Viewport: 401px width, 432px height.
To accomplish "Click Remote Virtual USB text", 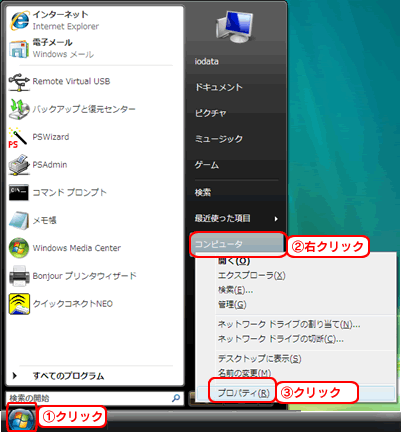I will click(71, 81).
